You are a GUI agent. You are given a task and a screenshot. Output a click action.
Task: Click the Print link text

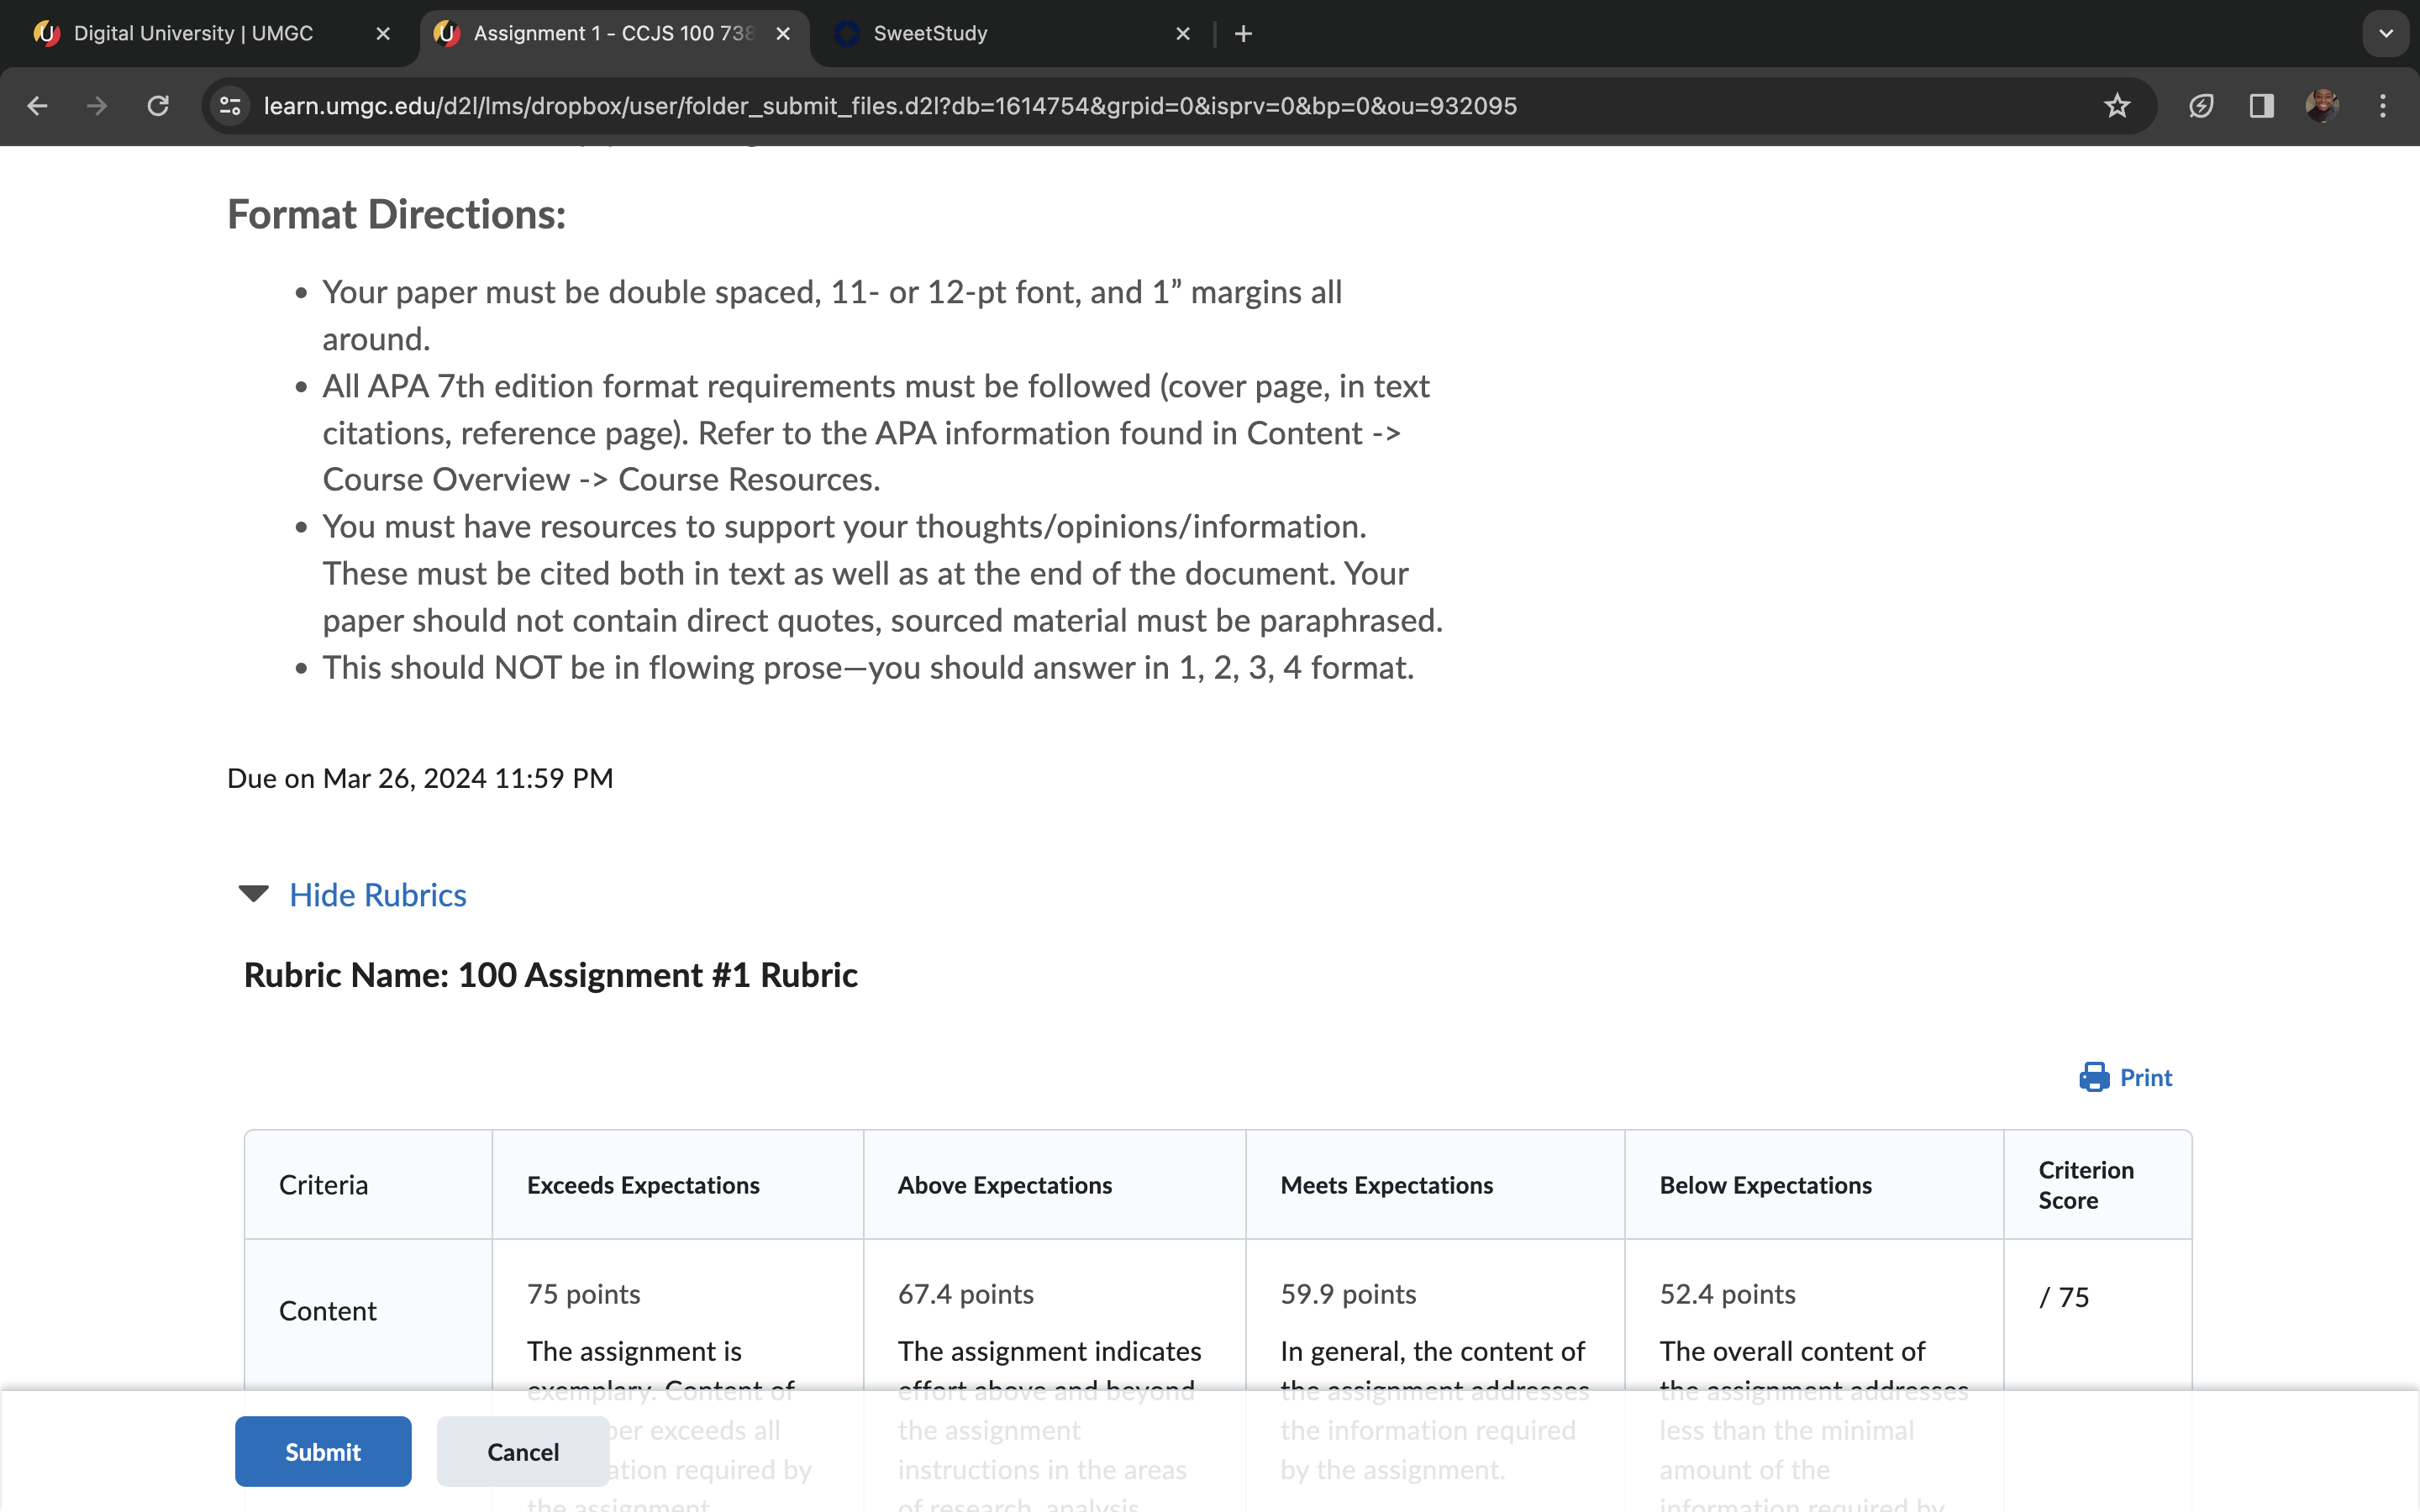pyautogui.click(x=2146, y=1078)
